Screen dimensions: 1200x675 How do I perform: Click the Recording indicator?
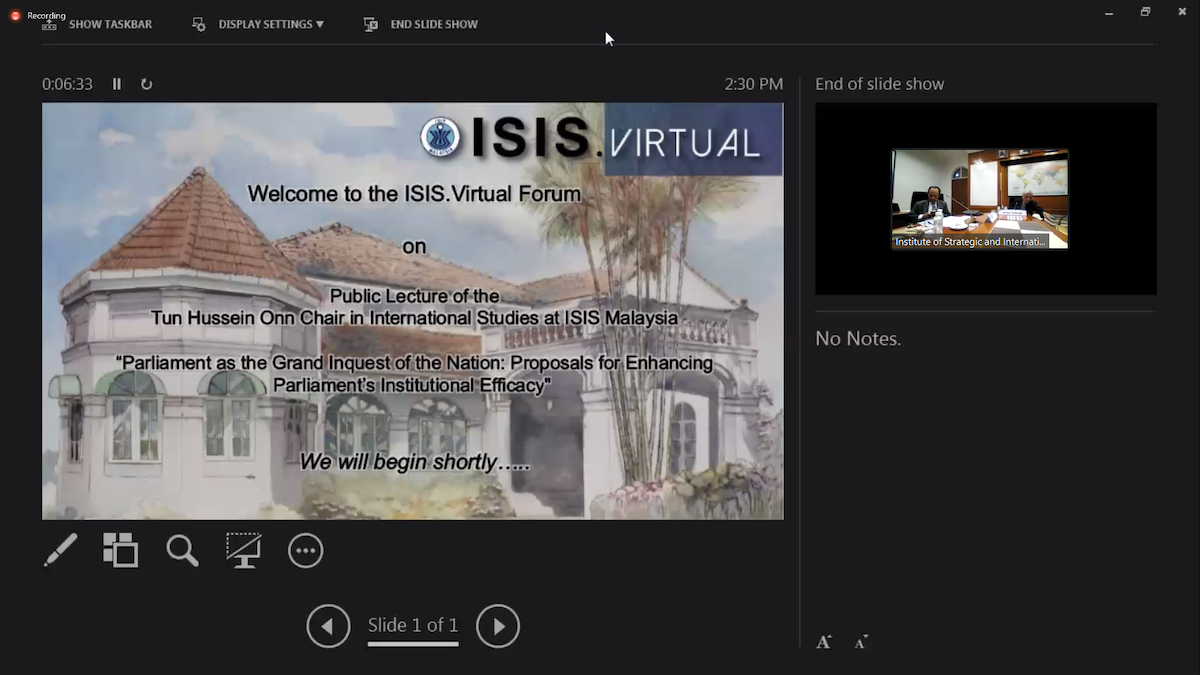[x=38, y=16]
